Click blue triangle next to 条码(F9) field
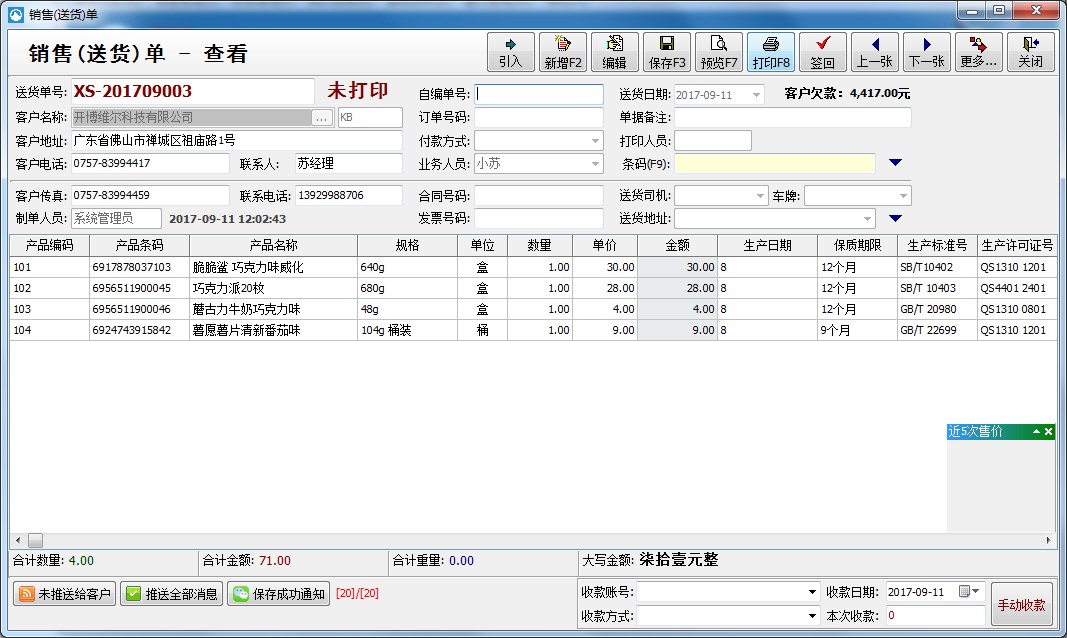The height and width of the screenshot is (638, 1067). pyautogui.click(x=896, y=163)
